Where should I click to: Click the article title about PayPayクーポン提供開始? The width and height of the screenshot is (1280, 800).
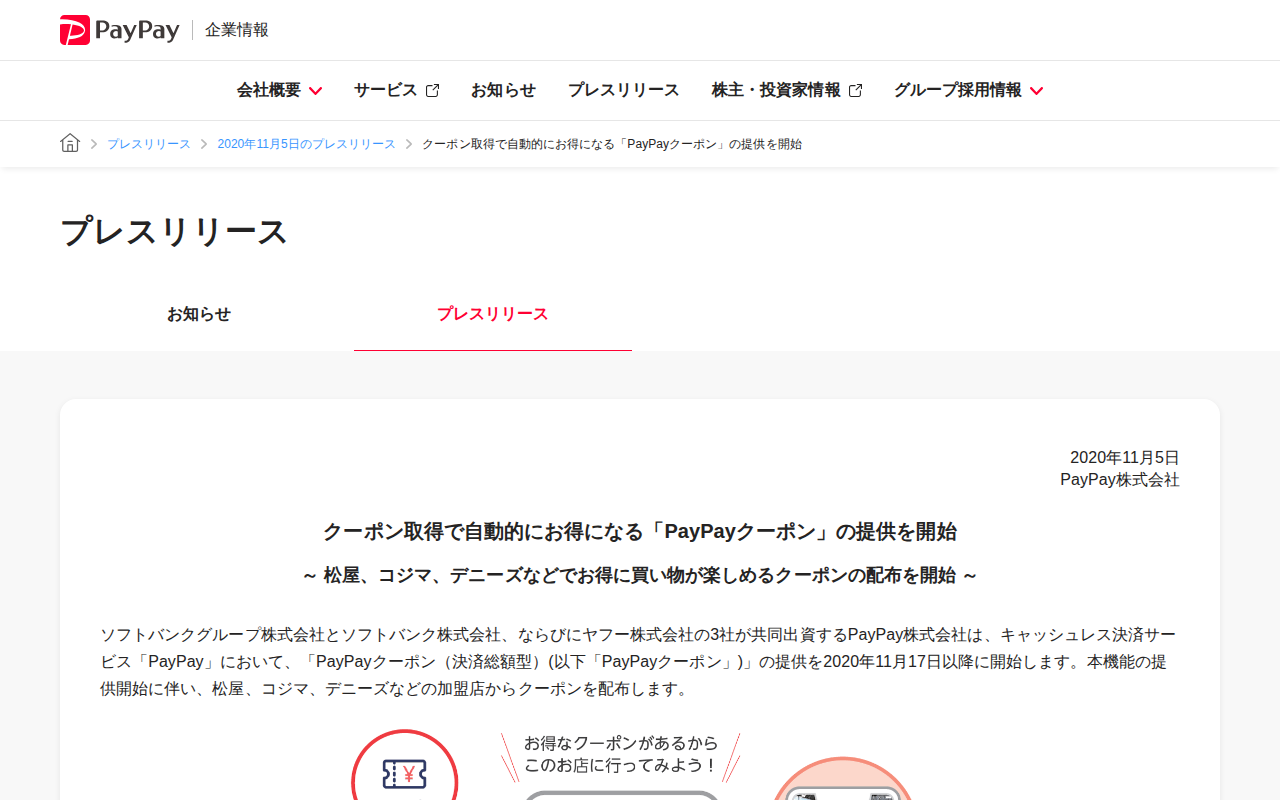[x=640, y=532]
